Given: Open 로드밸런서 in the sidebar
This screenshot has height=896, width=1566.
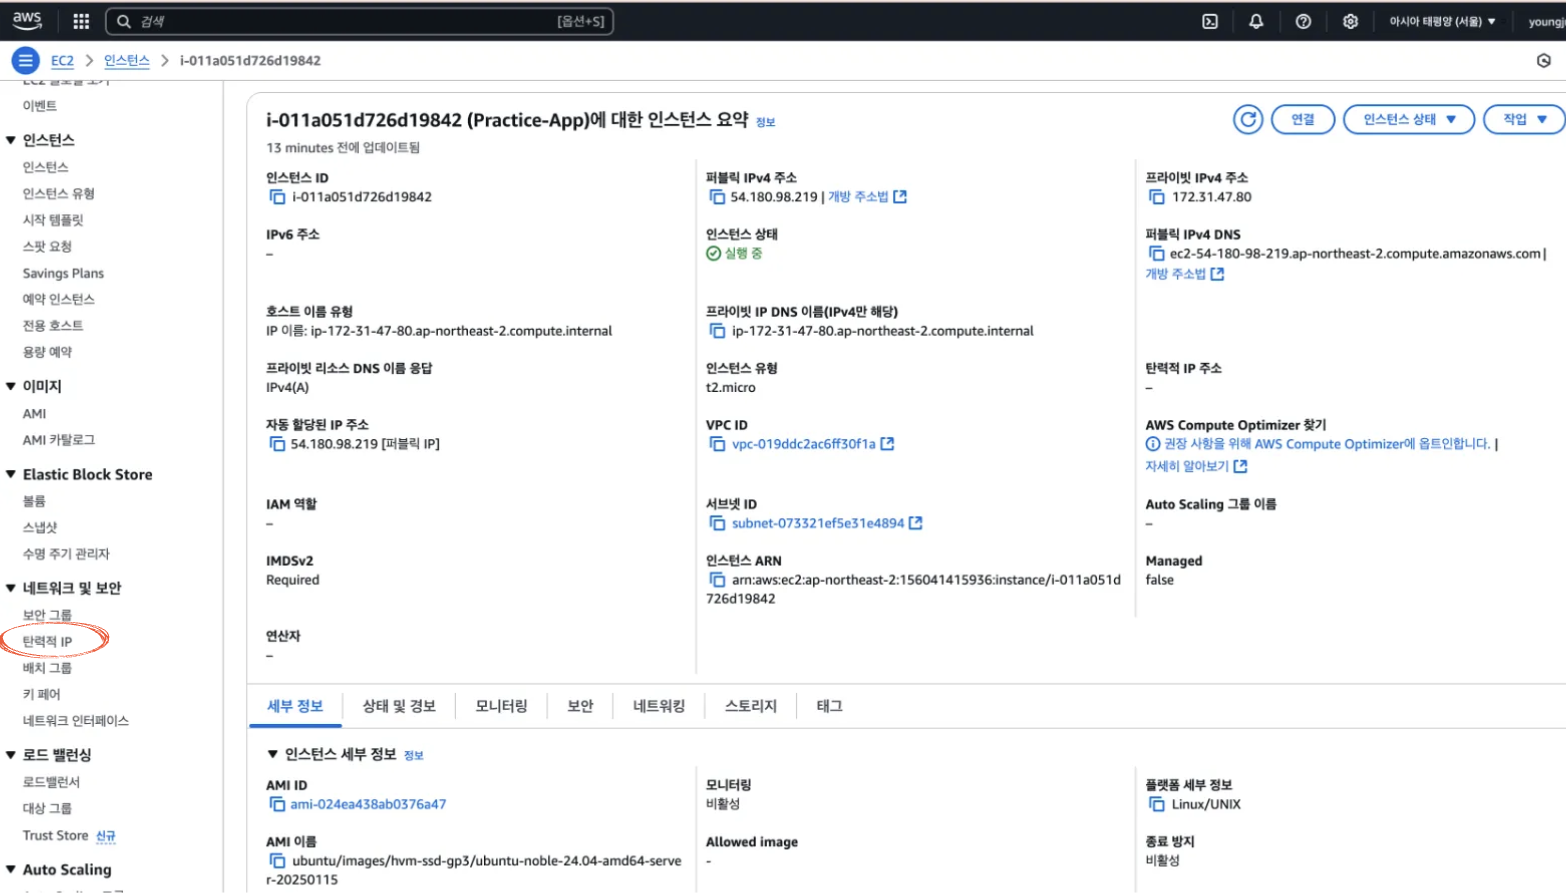Looking at the screenshot, I should (51, 782).
